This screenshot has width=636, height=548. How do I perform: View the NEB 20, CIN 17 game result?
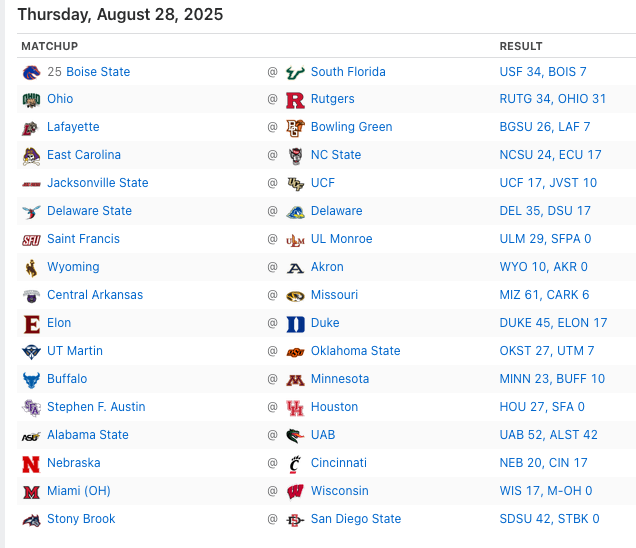click(x=544, y=463)
